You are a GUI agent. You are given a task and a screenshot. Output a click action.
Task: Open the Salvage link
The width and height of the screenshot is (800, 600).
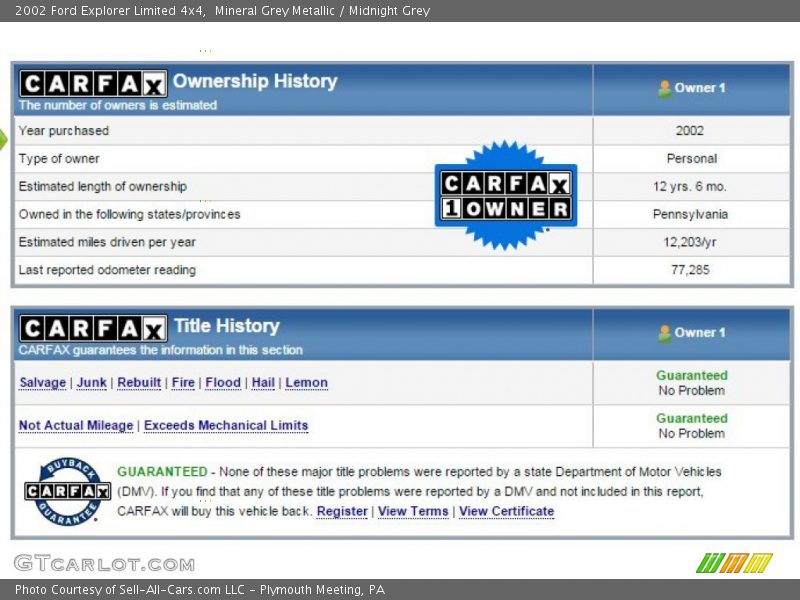(43, 383)
